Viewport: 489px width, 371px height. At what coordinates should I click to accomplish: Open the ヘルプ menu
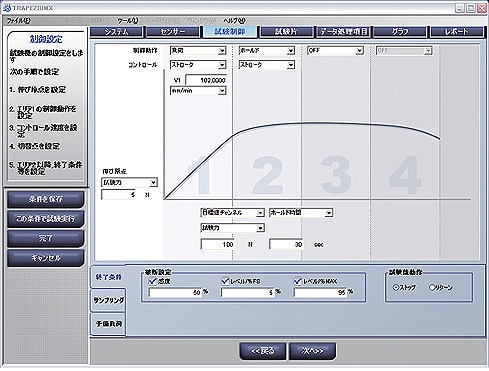tap(234, 21)
